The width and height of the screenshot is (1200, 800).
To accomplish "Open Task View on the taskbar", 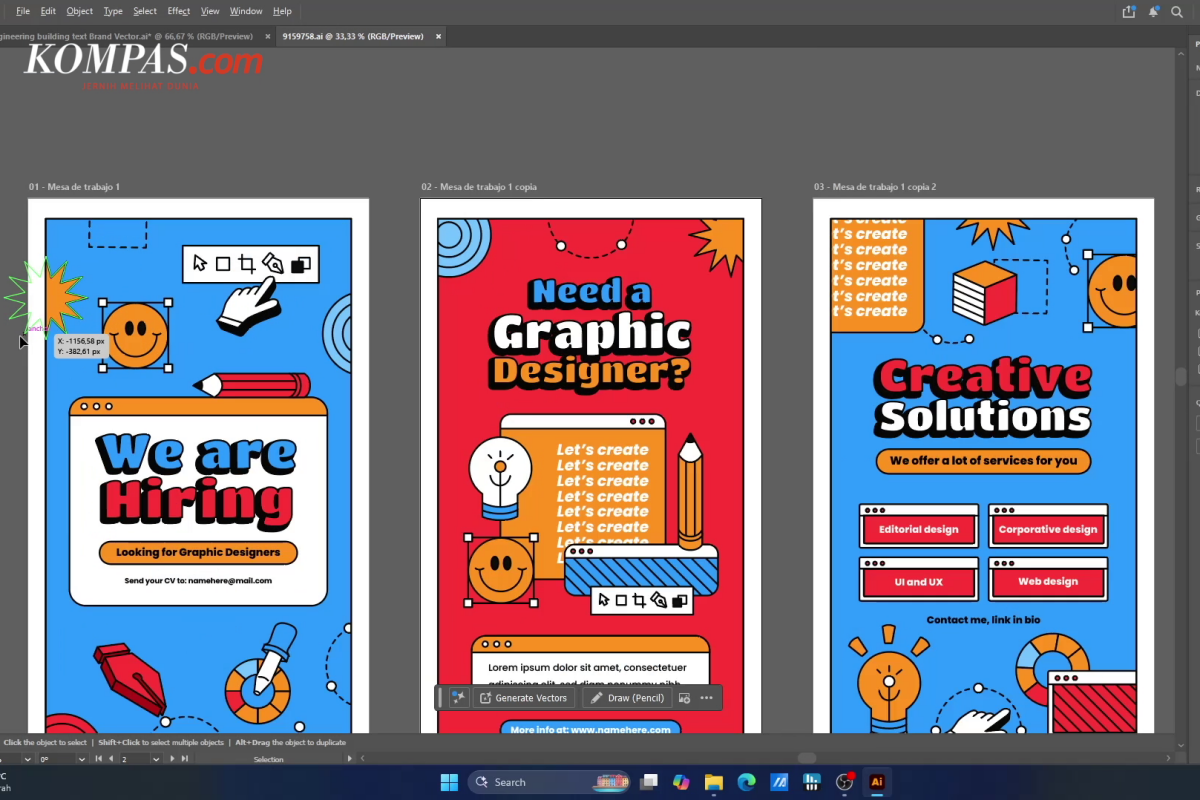I will tap(650, 782).
